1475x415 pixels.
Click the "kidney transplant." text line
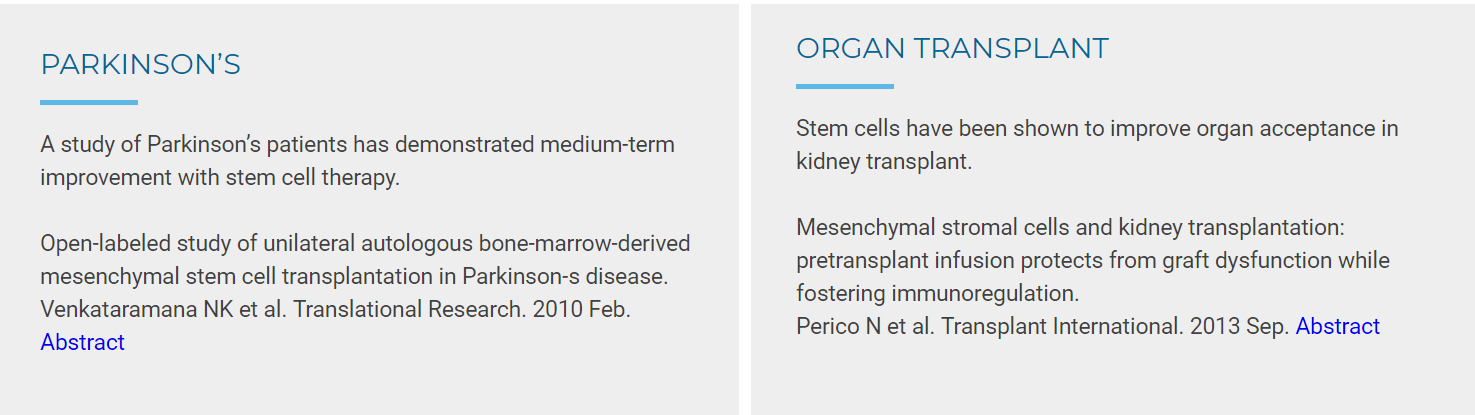[884, 162]
